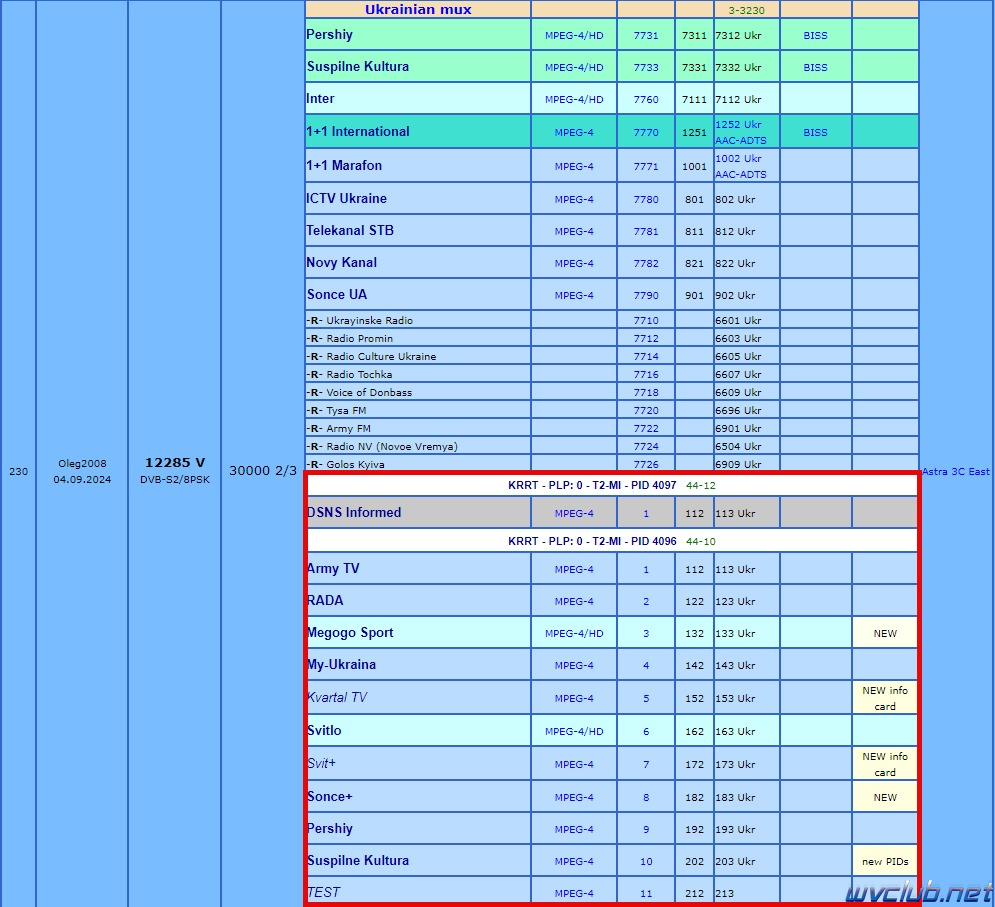
Task: Select the 1+1 Marafon channel row name
Action: (344, 166)
